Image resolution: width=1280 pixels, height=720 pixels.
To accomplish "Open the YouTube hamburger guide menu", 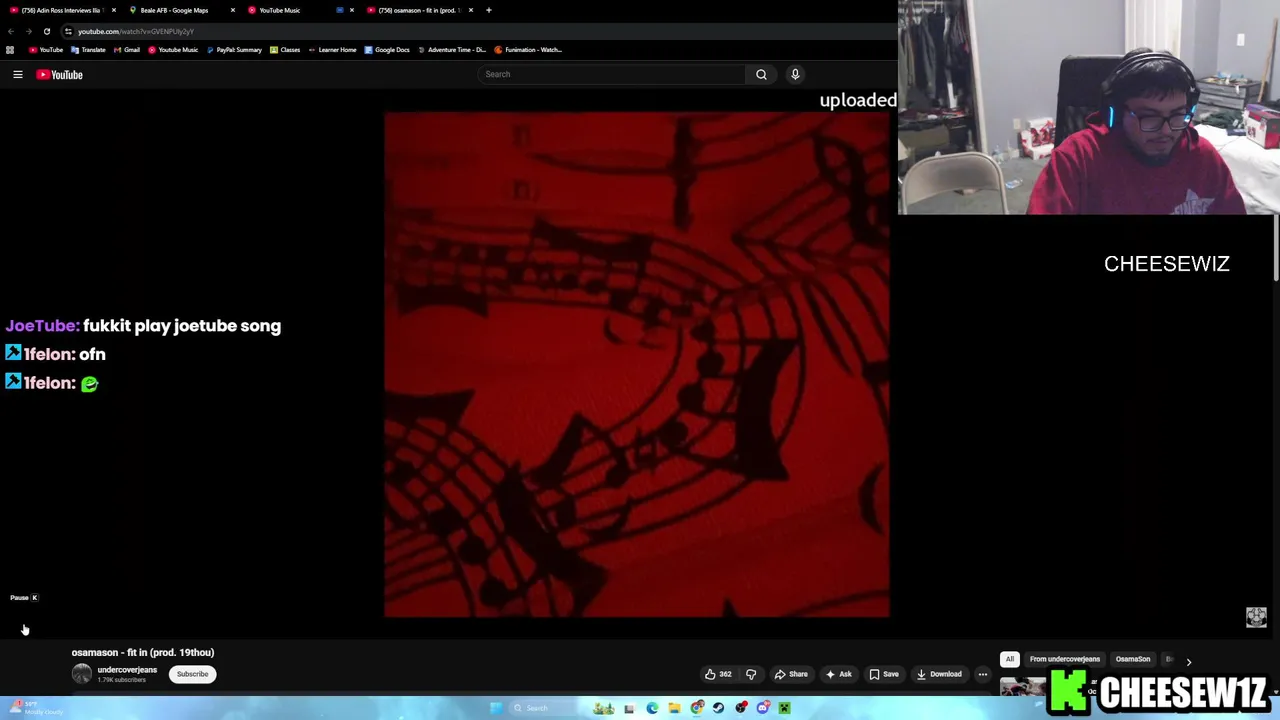I will tap(18, 74).
